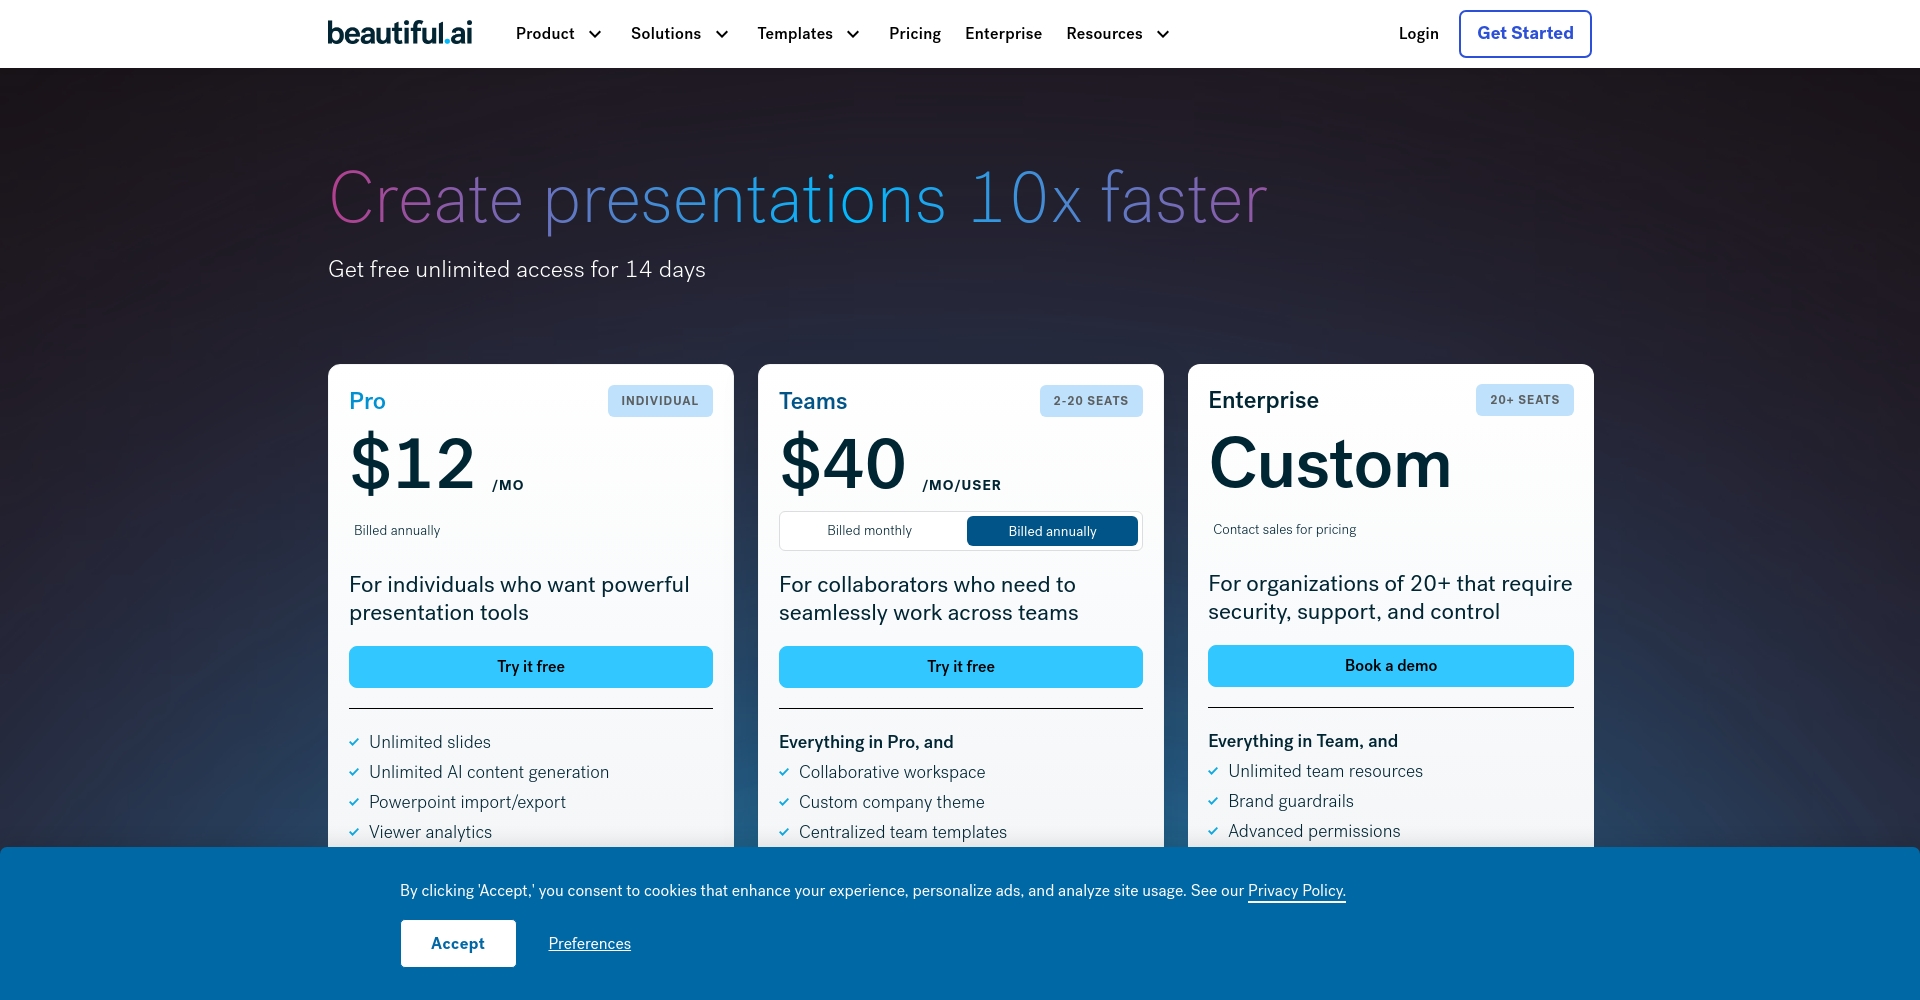1920x1000 pixels.
Task: Click the checkmark beside Centralized team templates
Action: [784, 832]
